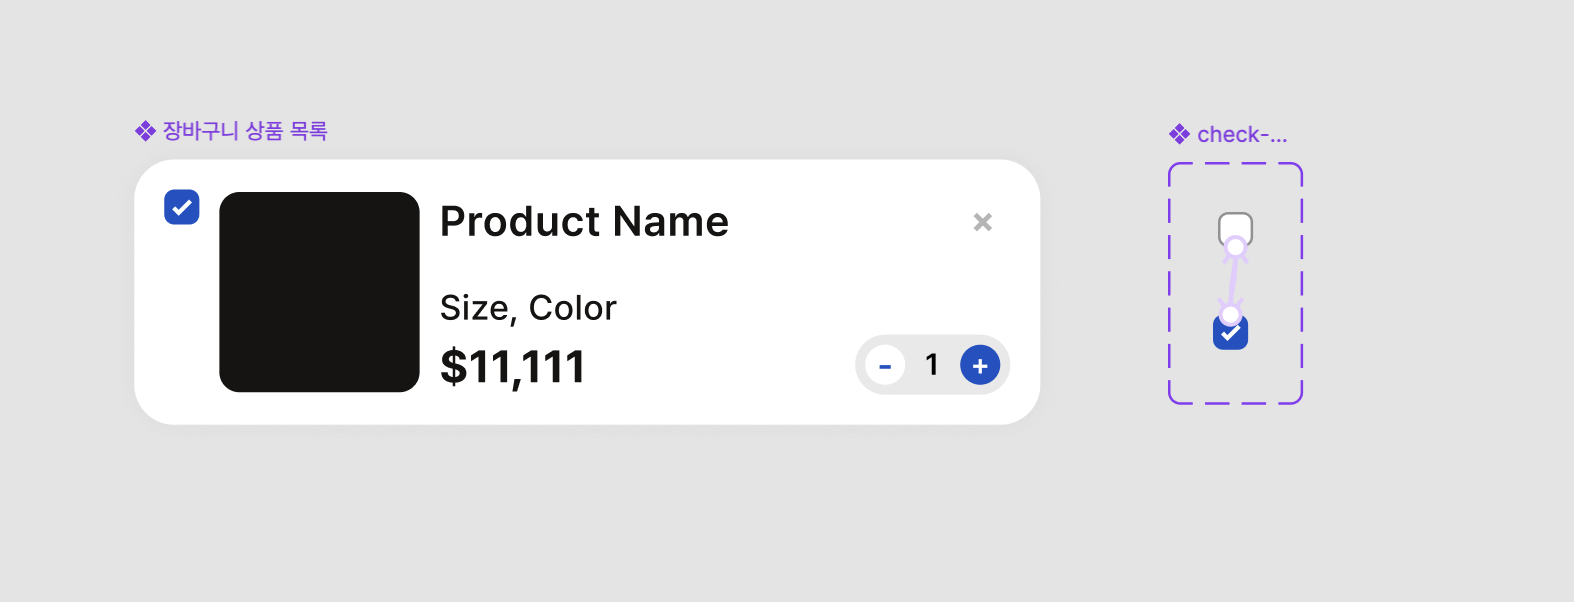Viewport: 1574px width, 602px height.
Task: Click the purple prototype connection line
Action: [x=1234, y=281]
